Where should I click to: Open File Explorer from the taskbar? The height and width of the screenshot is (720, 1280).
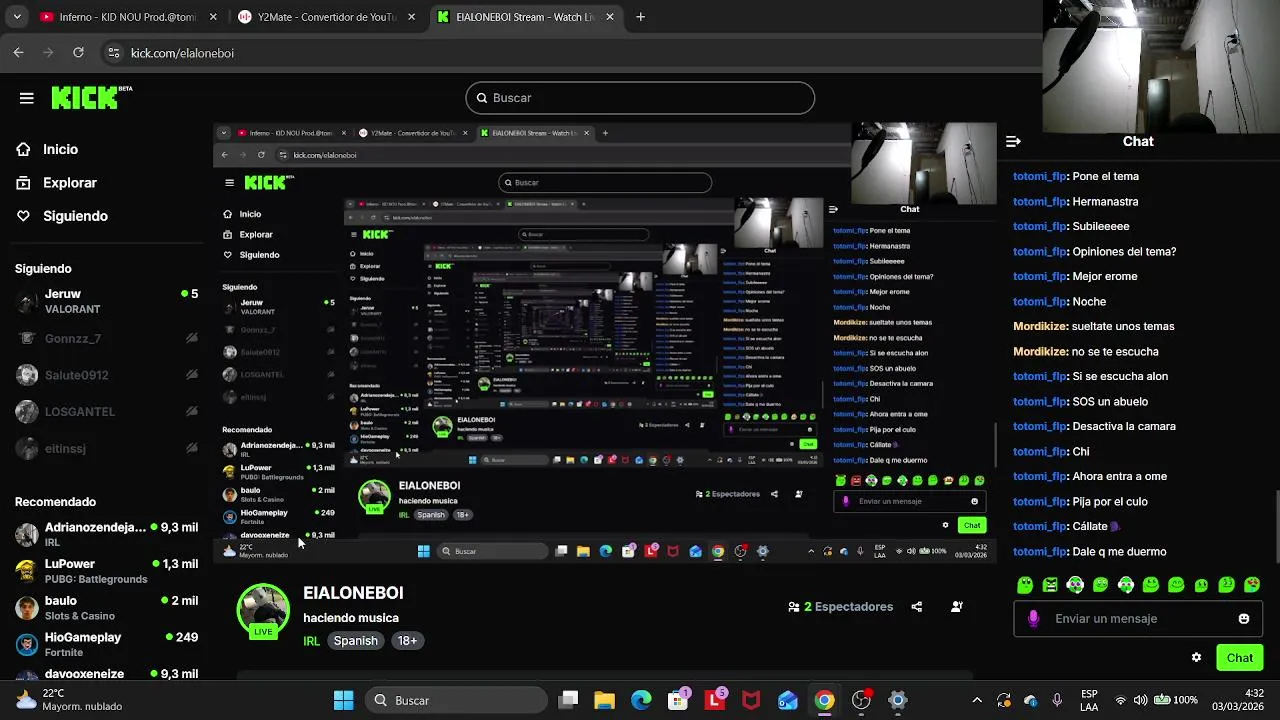pyautogui.click(x=605, y=700)
